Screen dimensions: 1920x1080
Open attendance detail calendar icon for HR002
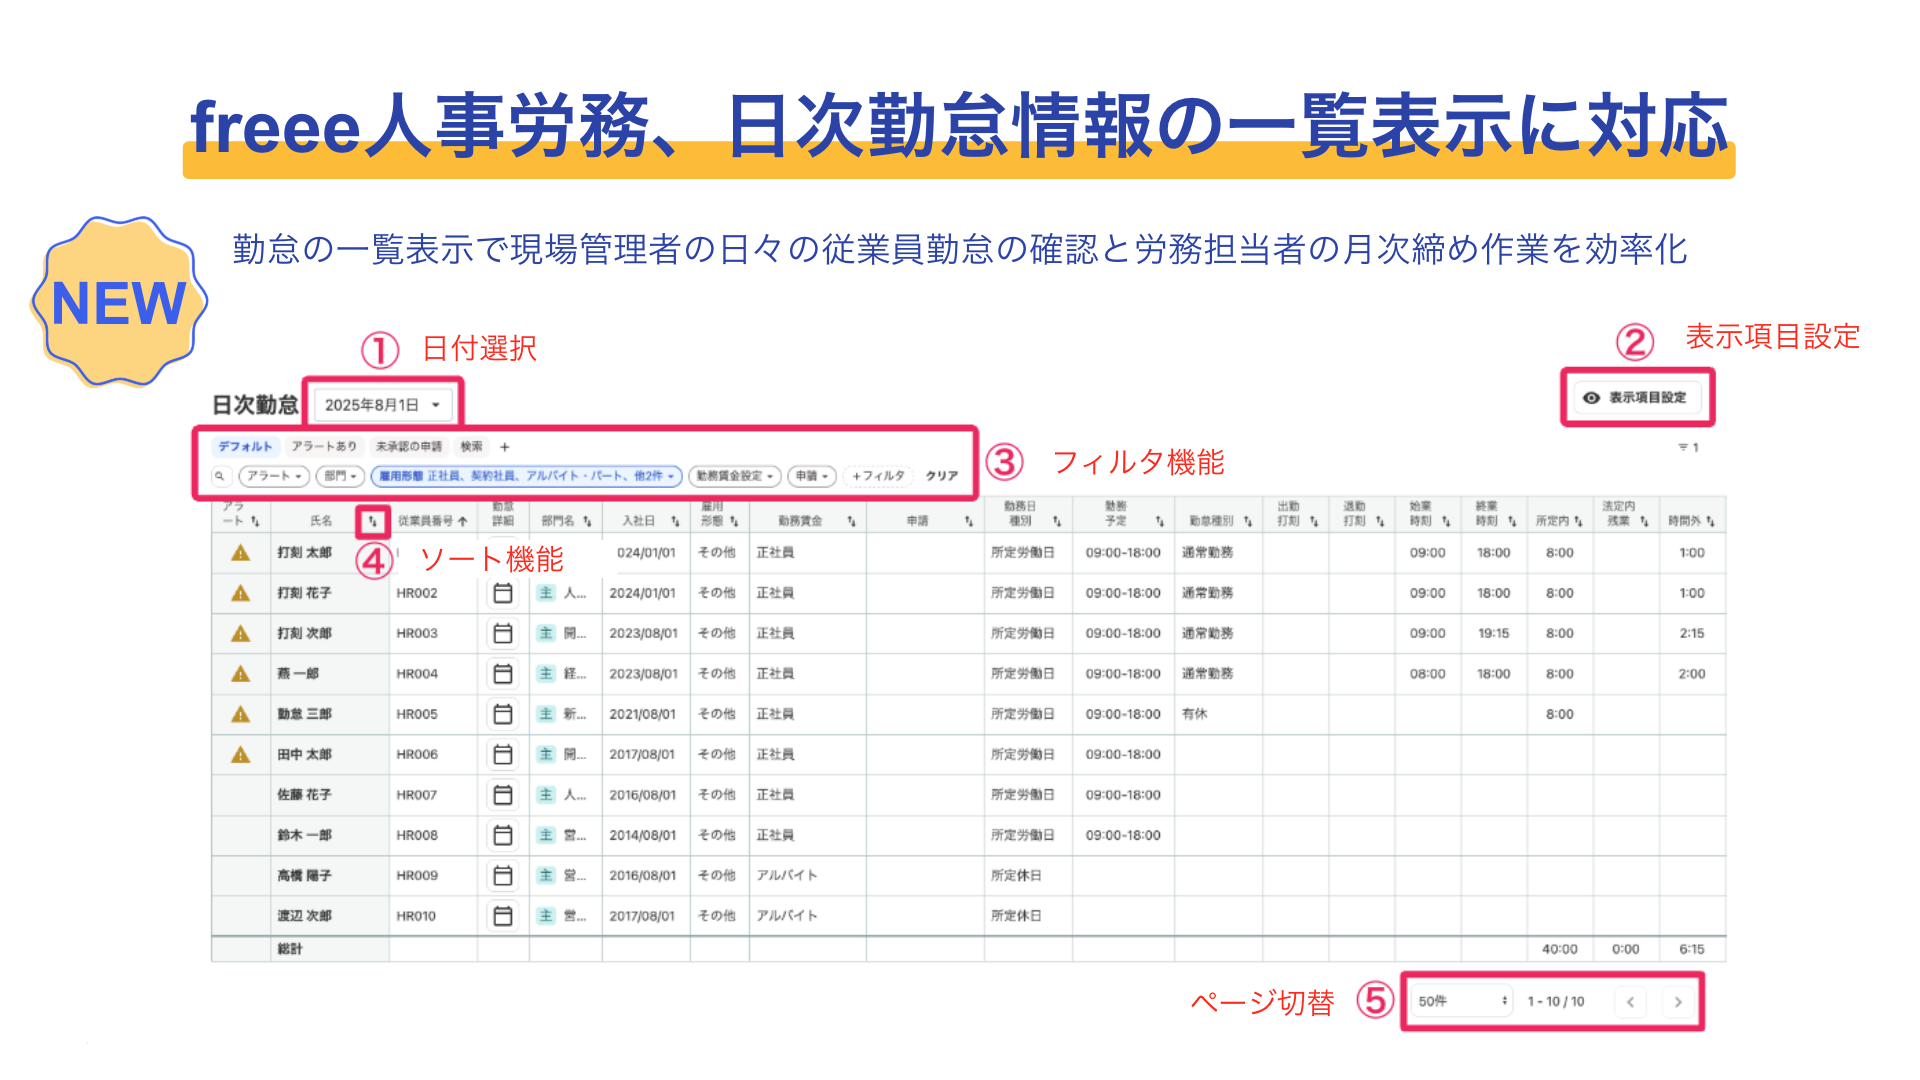tap(503, 593)
